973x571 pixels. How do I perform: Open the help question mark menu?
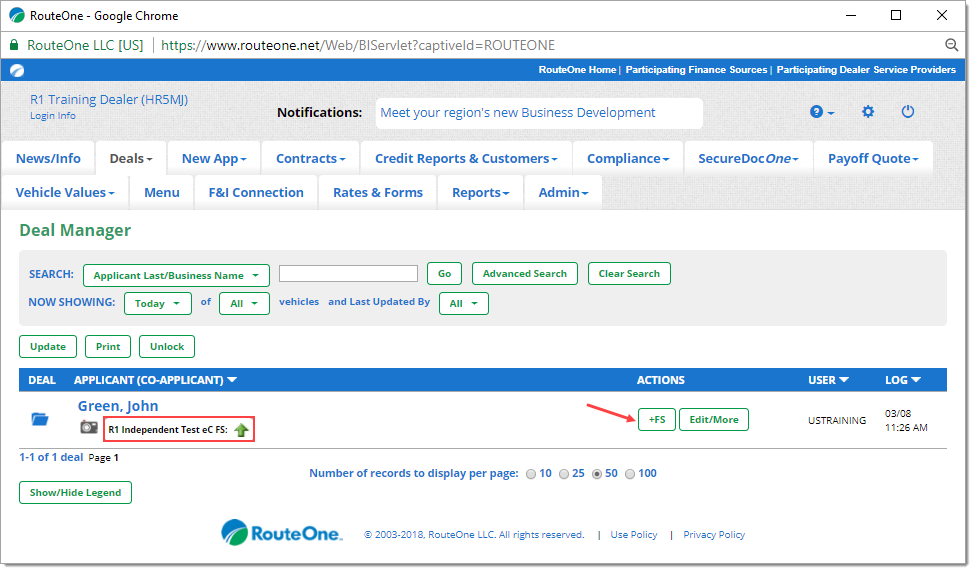(x=822, y=112)
